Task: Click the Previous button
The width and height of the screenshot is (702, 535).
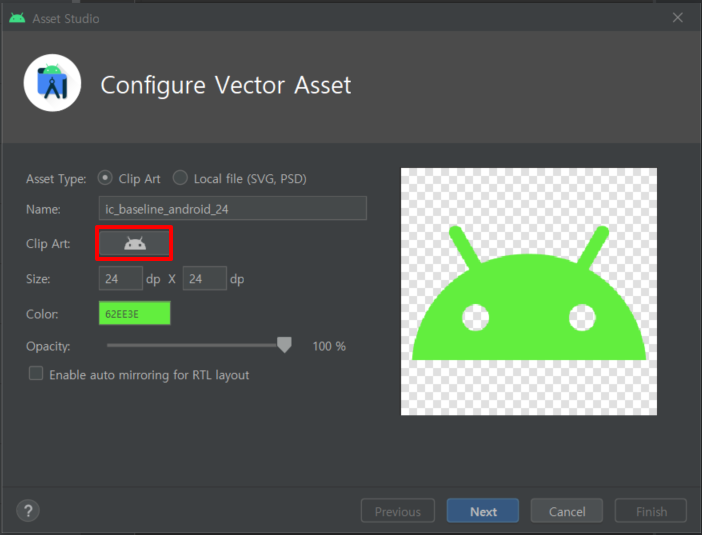Action: (x=398, y=511)
